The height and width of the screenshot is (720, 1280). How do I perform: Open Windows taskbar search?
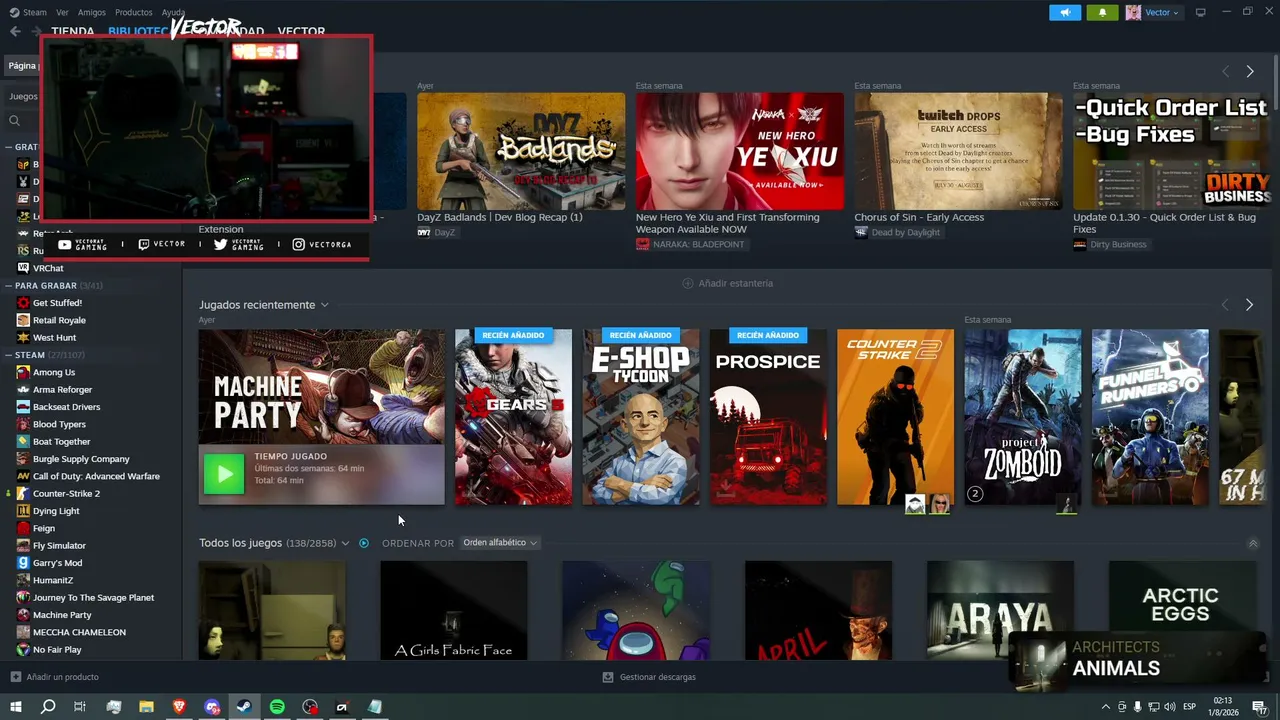click(48, 707)
